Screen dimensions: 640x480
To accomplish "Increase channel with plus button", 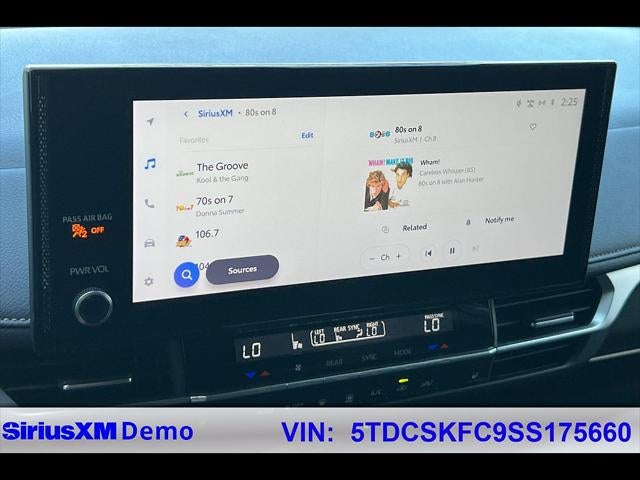I will (x=399, y=256).
